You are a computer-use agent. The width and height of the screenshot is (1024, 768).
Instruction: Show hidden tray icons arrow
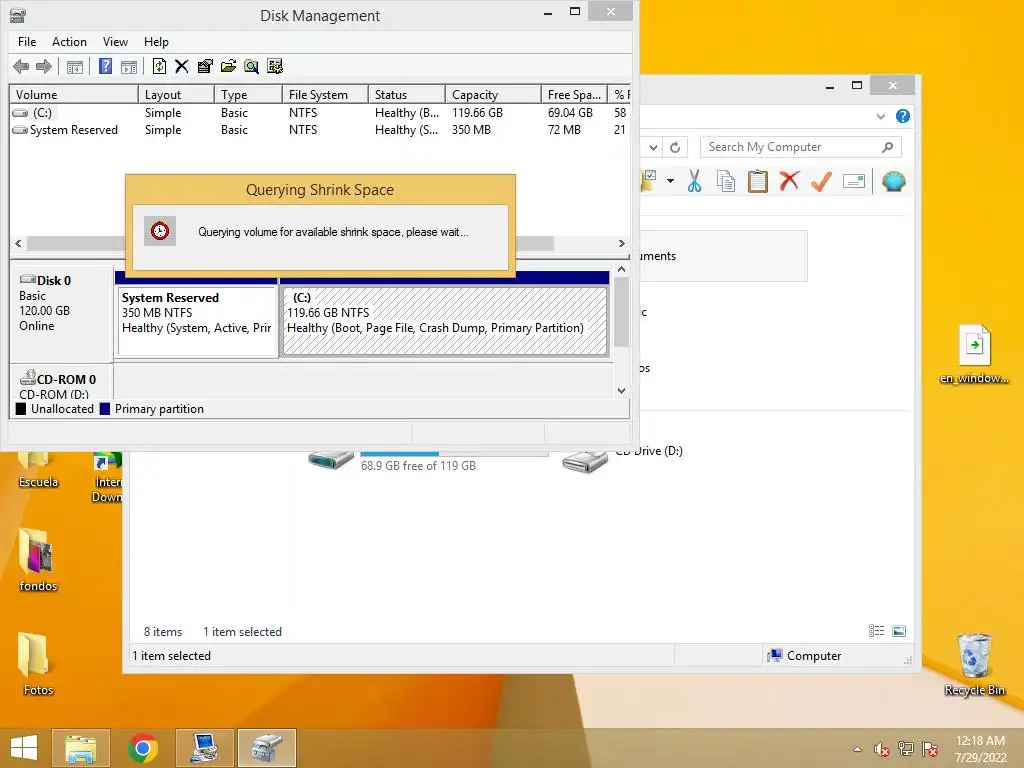[x=857, y=749]
